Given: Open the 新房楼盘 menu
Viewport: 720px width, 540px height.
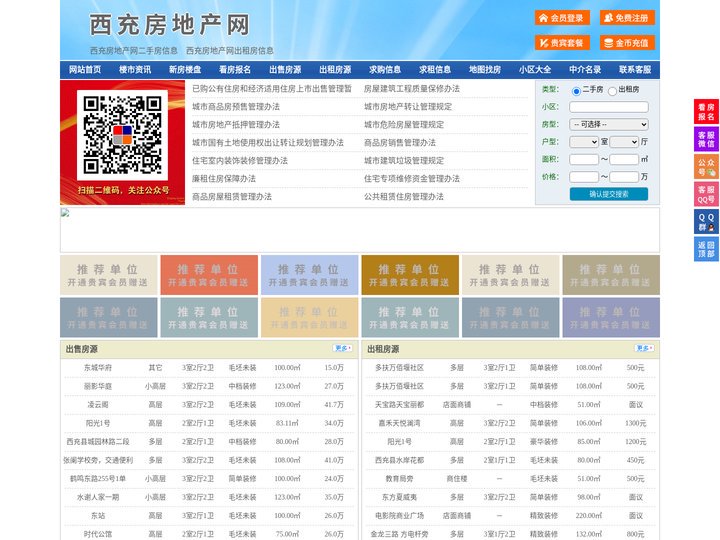Looking at the screenshot, I should (185, 70).
